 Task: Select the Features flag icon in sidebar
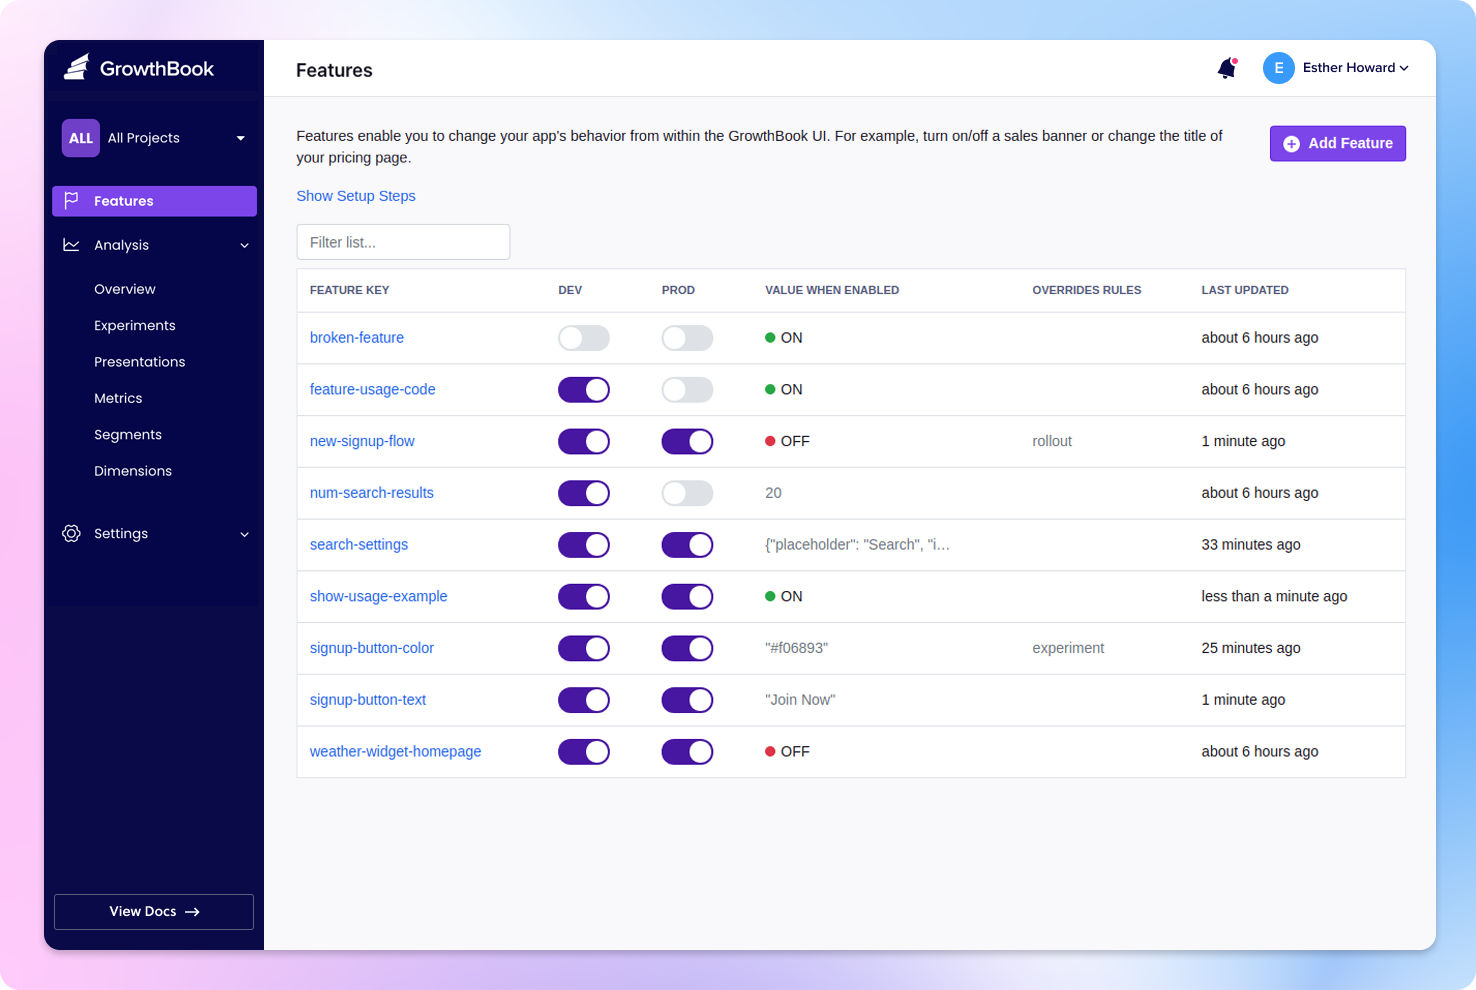tap(71, 200)
